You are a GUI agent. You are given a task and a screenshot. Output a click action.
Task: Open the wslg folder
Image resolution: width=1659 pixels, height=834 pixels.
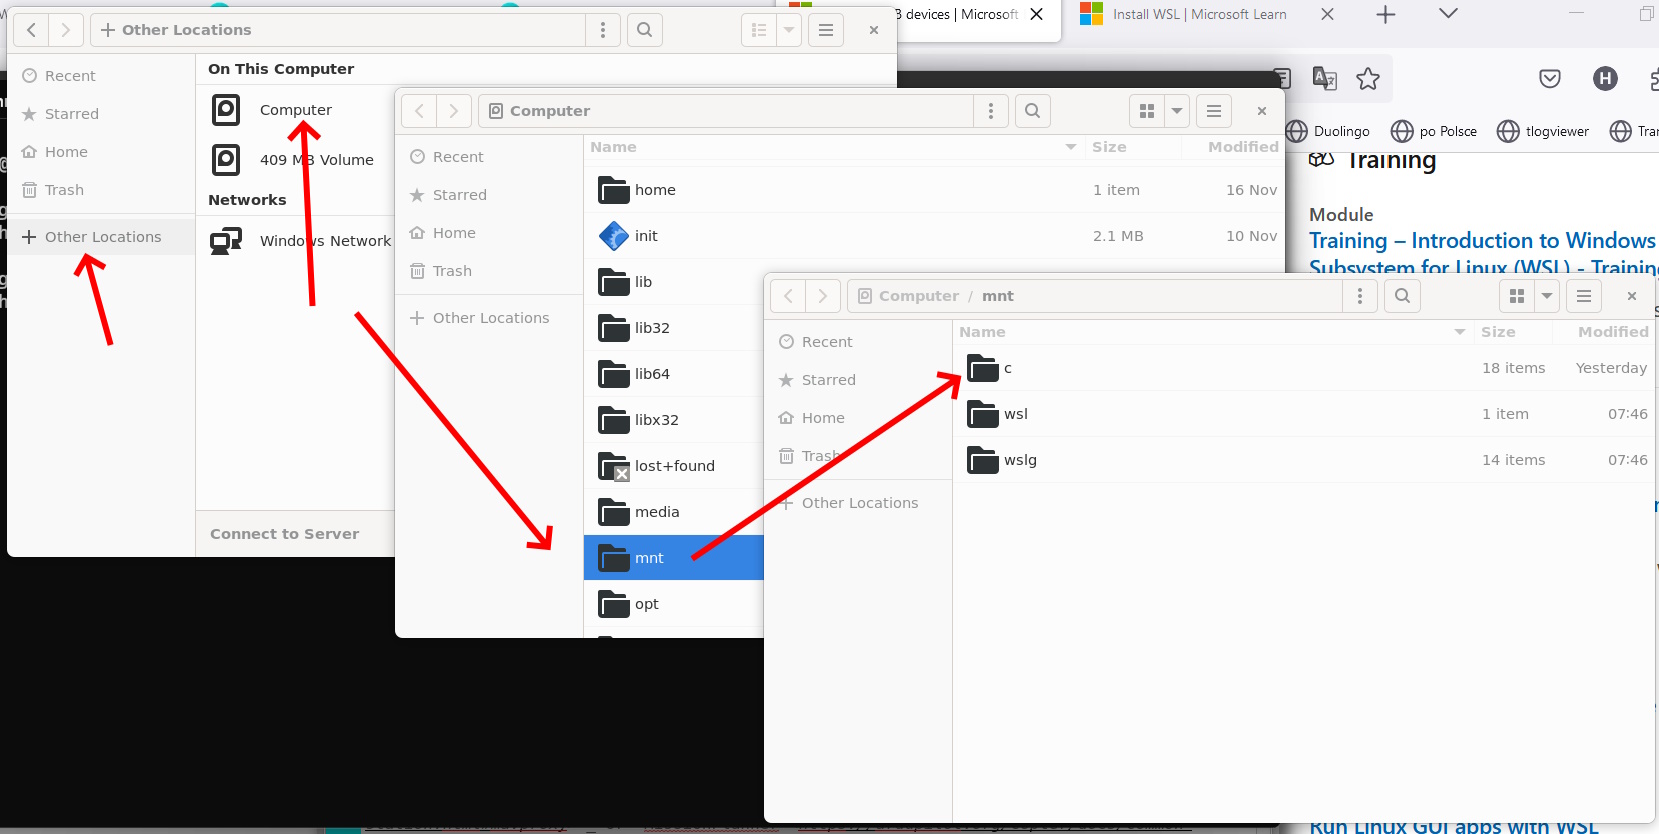[x=1020, y=460]
